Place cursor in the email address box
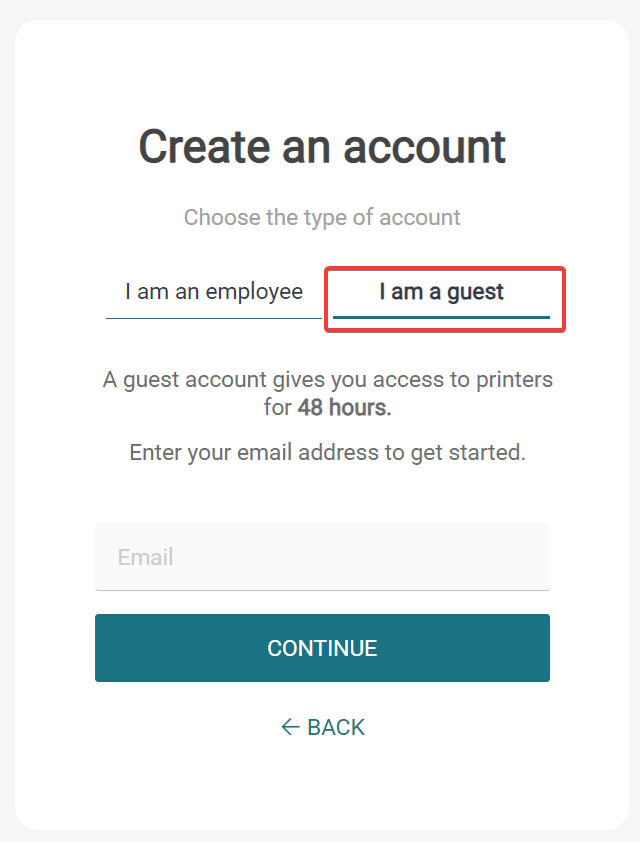The image size is (640, 842). click(322, 557)
